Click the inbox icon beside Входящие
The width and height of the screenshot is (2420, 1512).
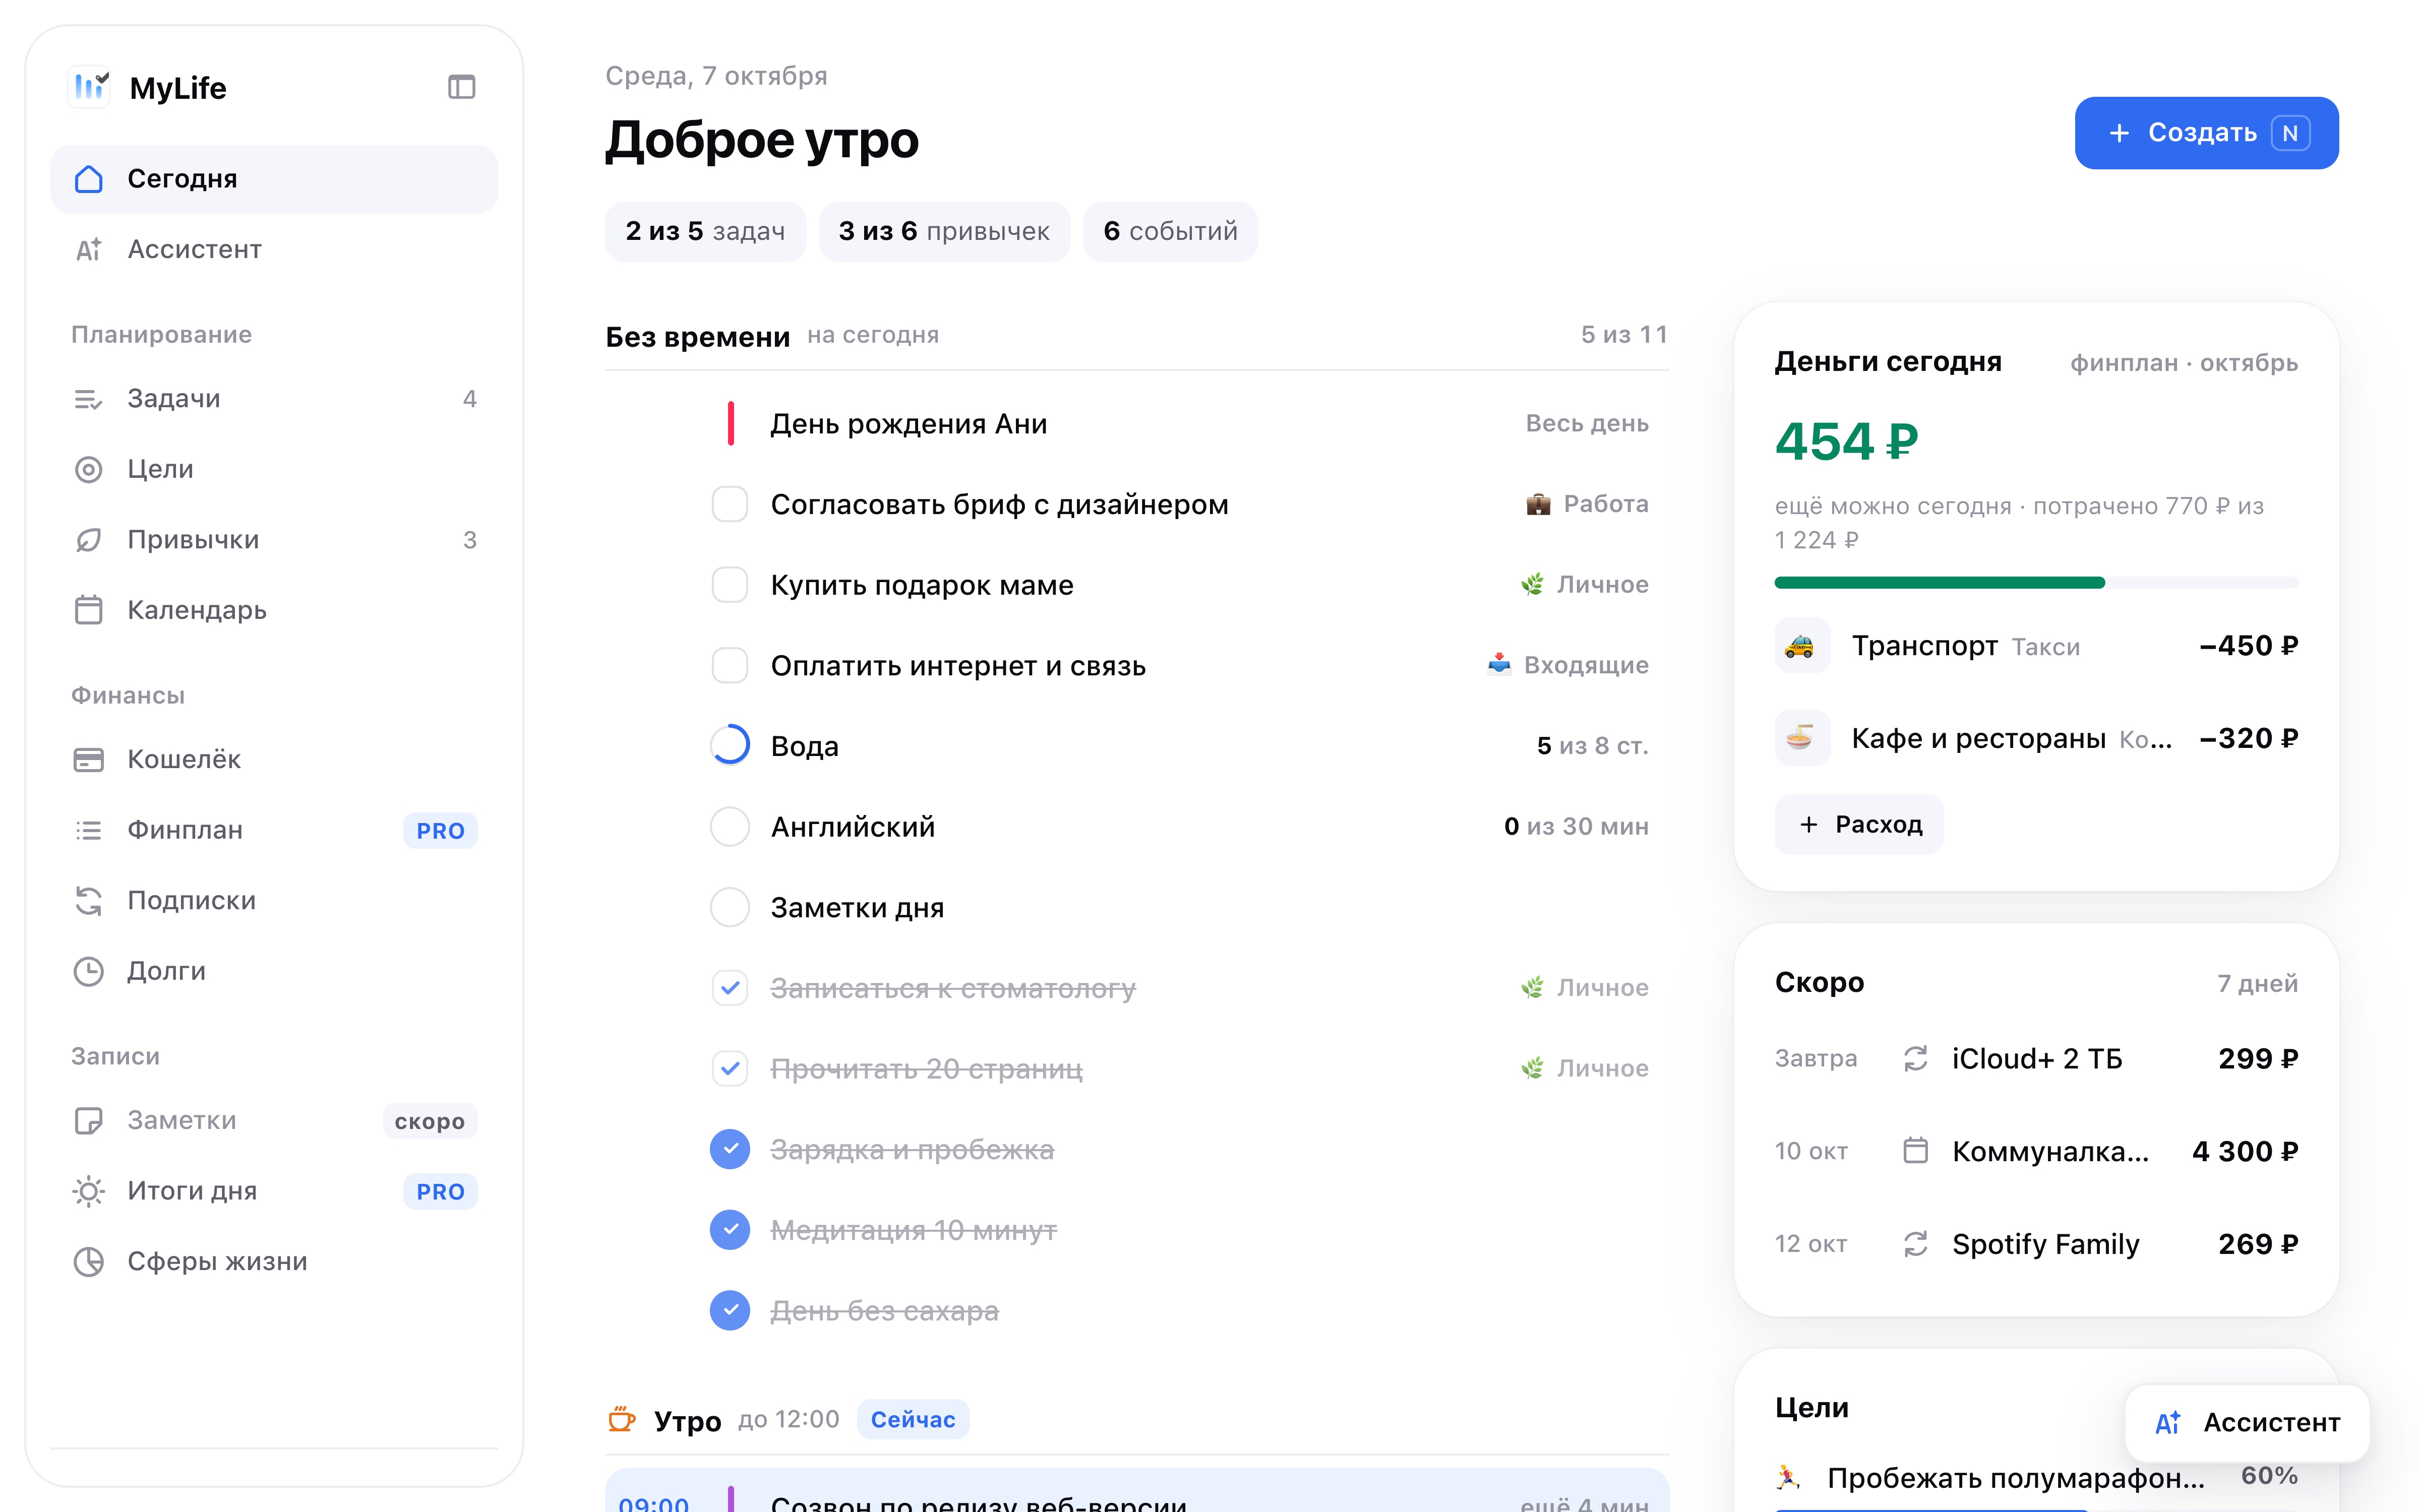[1498, 665]
